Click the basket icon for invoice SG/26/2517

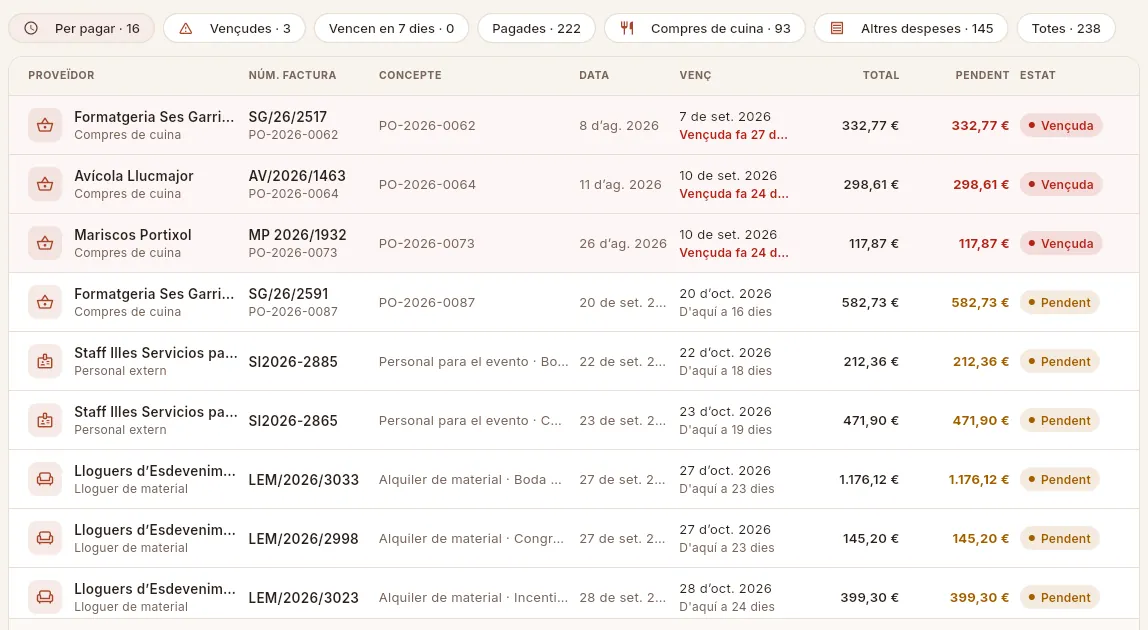point(45,125)
